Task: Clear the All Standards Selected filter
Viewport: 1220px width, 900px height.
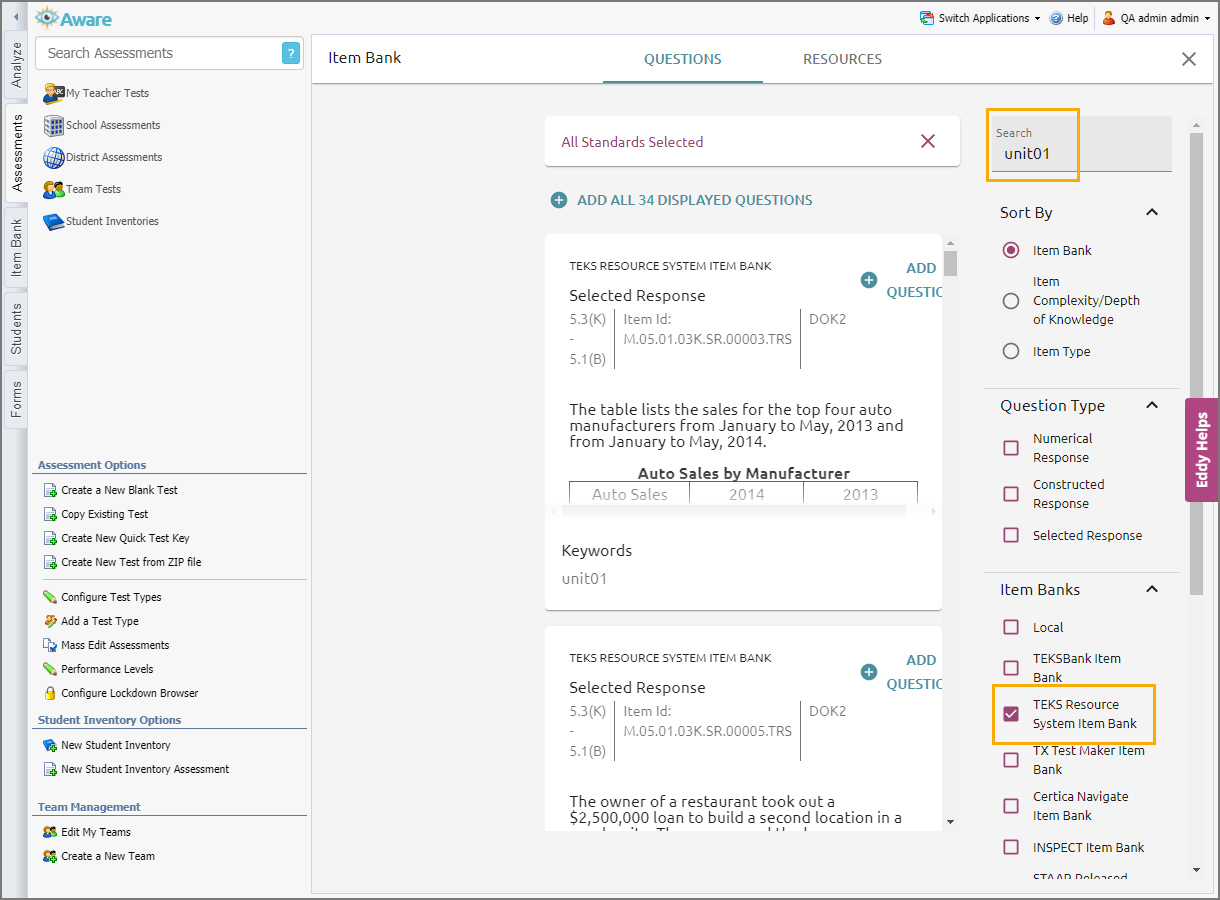Action: point(928,141)
